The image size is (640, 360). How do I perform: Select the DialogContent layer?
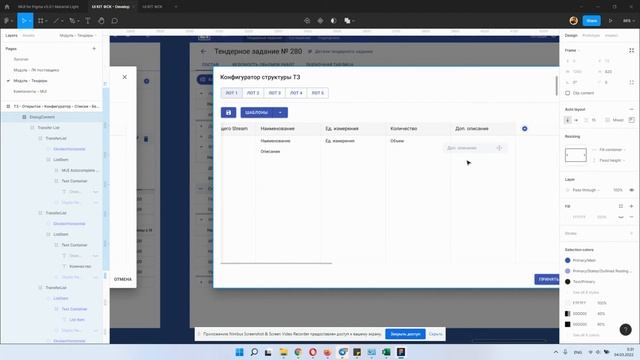pos(42,117)
